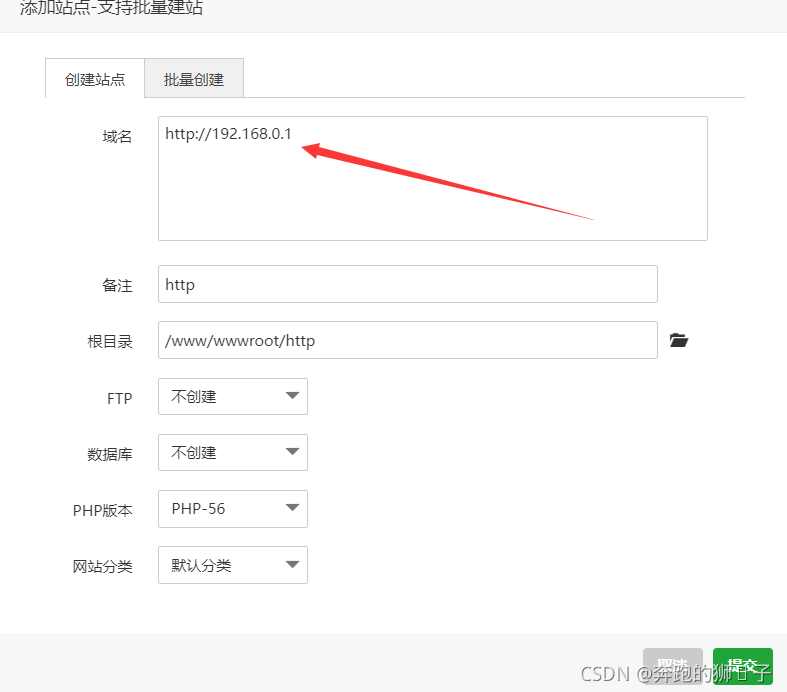Switch to the 批量创建 tab
787x692 pixels.
coord(194,79)
